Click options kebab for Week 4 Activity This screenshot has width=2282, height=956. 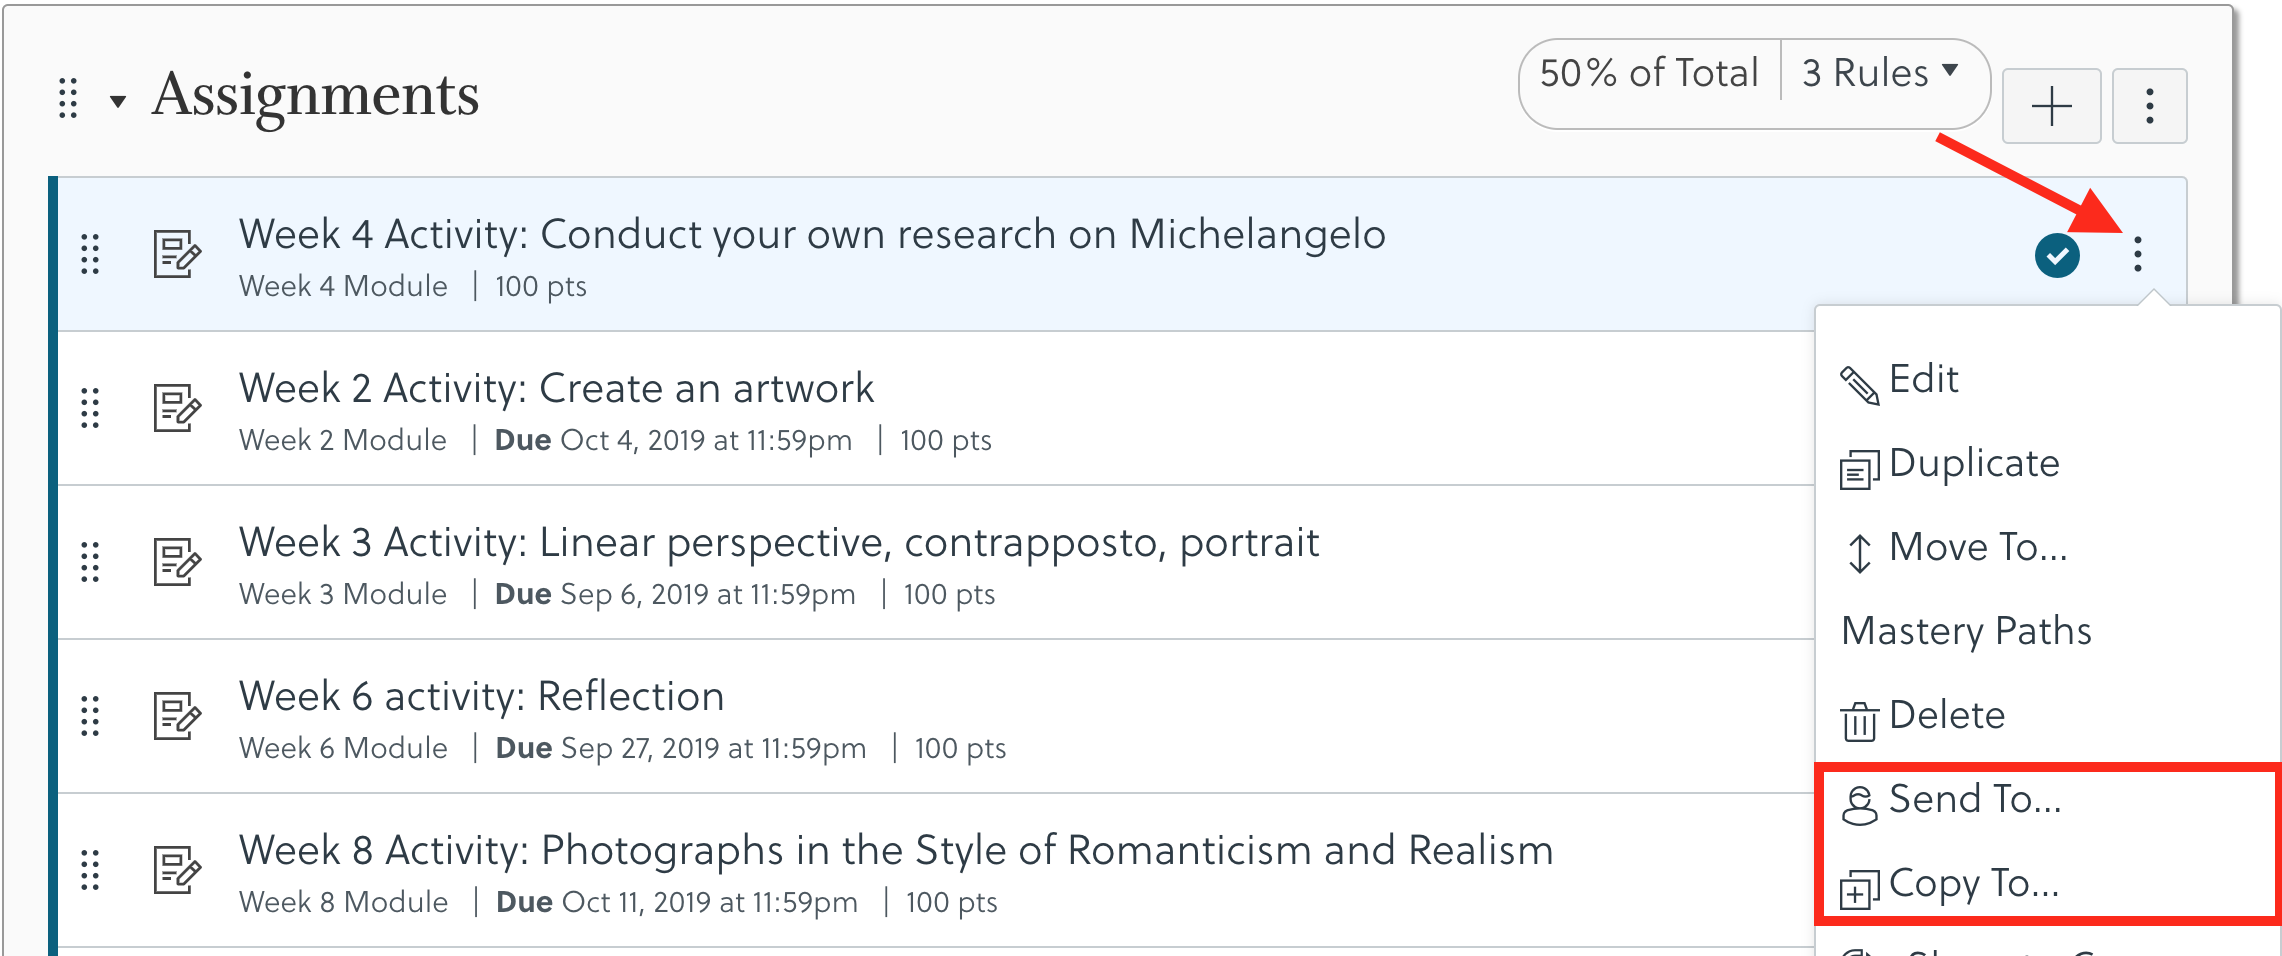pyautogui.click(x=2137, y=254)
